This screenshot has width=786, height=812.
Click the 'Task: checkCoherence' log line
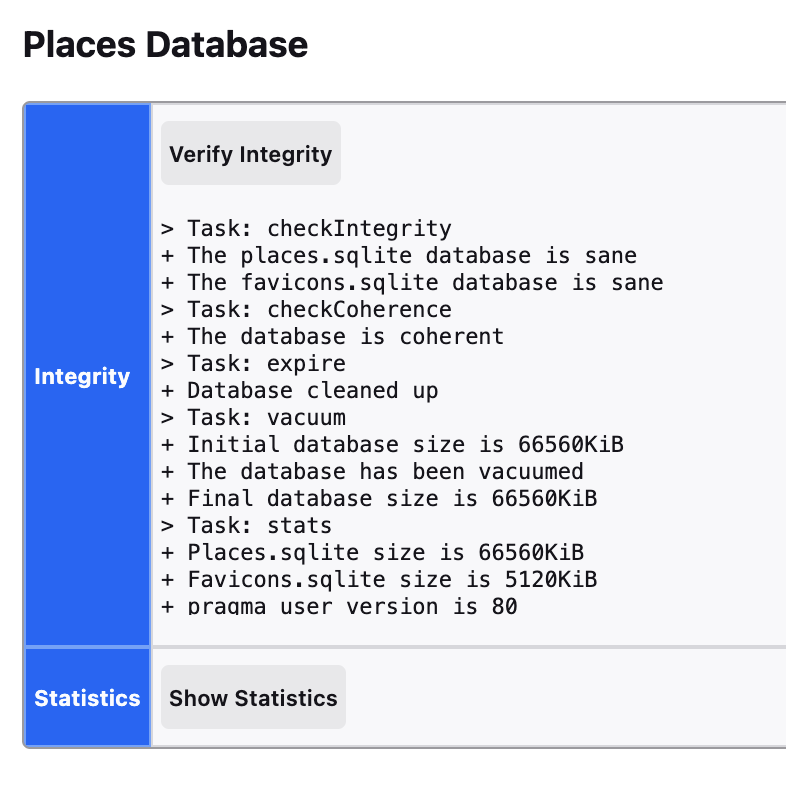[x=306, y=309]
